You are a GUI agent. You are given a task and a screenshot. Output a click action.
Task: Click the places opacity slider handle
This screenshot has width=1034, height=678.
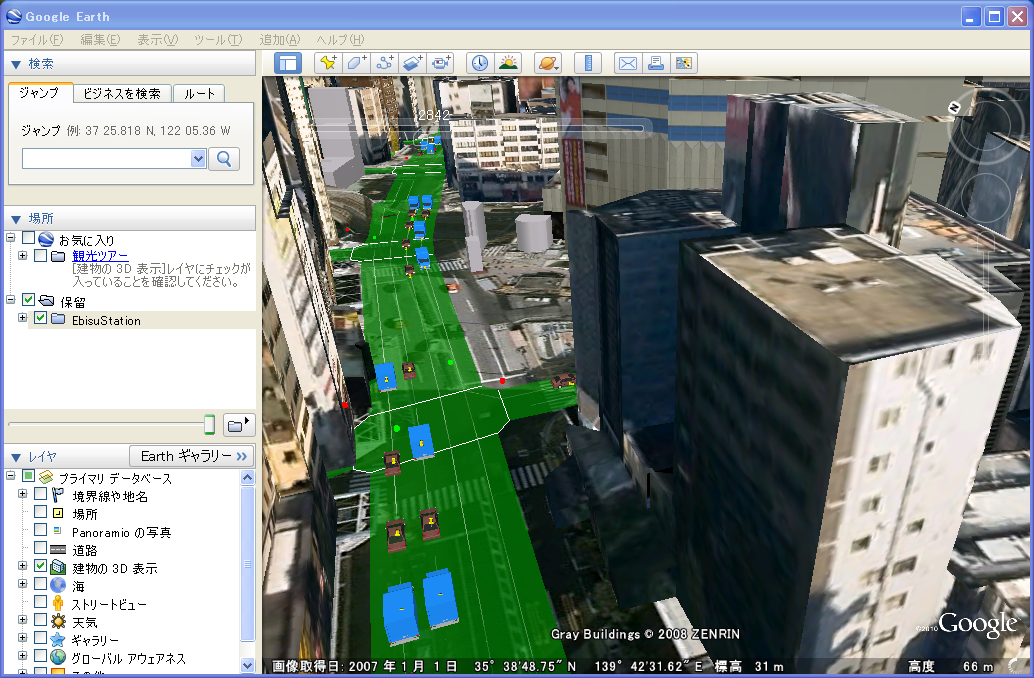coord(210,425)
